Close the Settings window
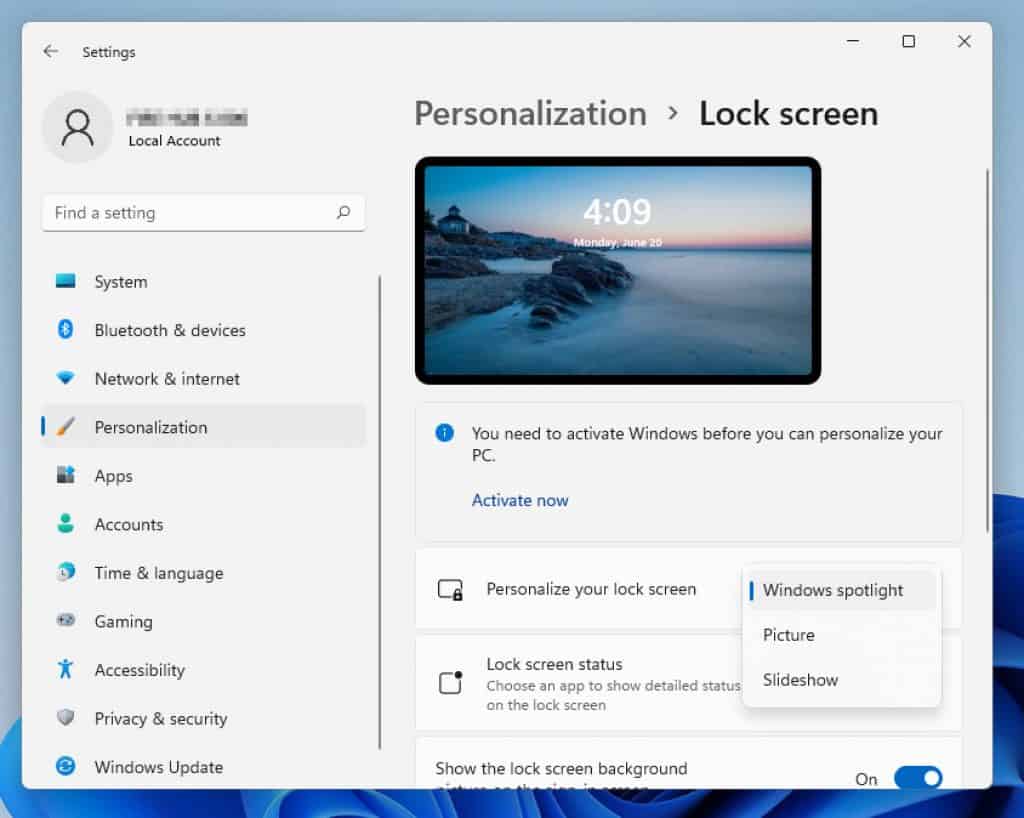 coord(964,41)
